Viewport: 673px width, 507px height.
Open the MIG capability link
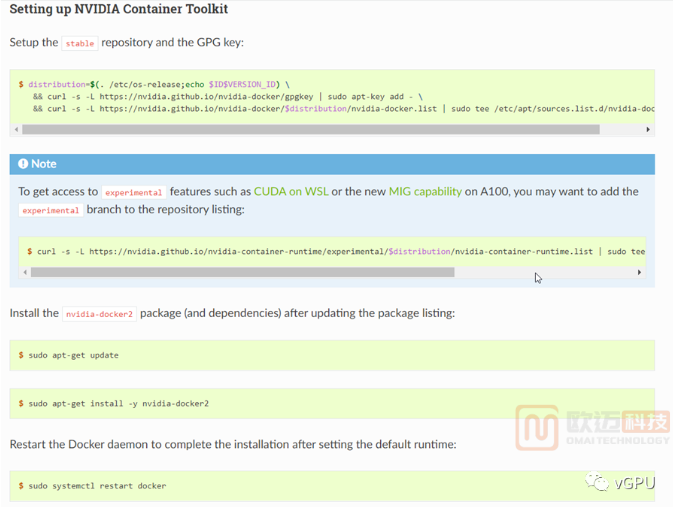point(425,191)
